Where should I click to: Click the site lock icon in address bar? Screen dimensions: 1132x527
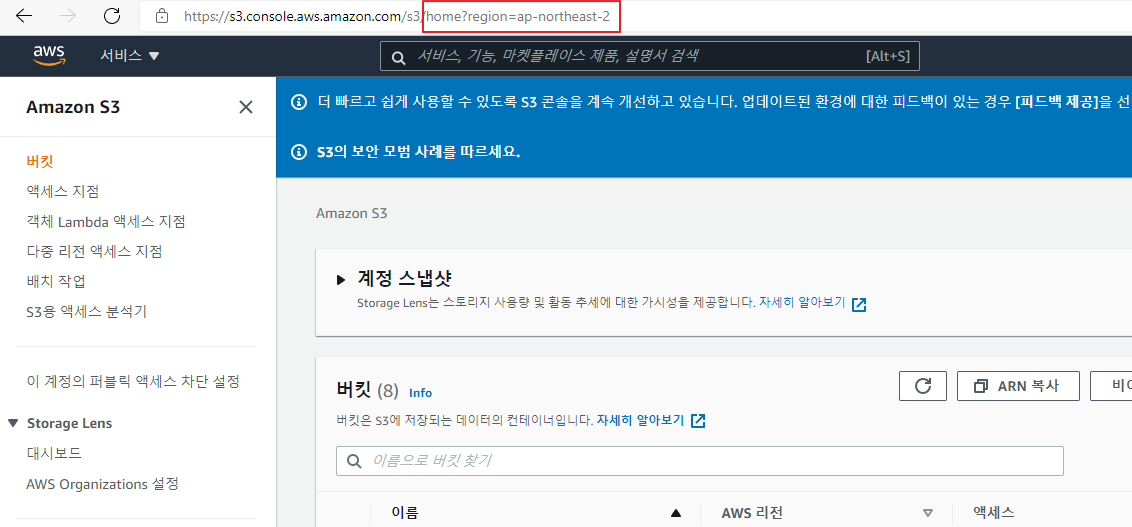pos(161,16)
